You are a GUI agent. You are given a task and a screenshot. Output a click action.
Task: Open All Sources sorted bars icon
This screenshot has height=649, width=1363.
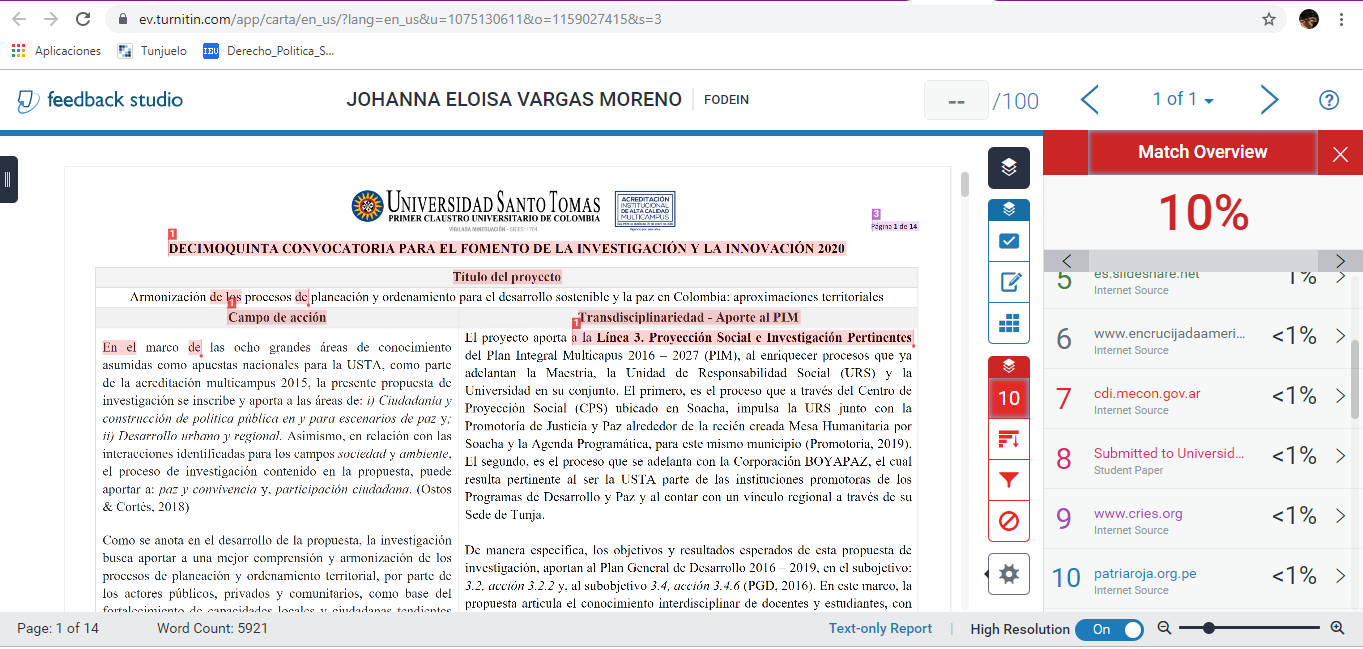(x=1009, y=439)
